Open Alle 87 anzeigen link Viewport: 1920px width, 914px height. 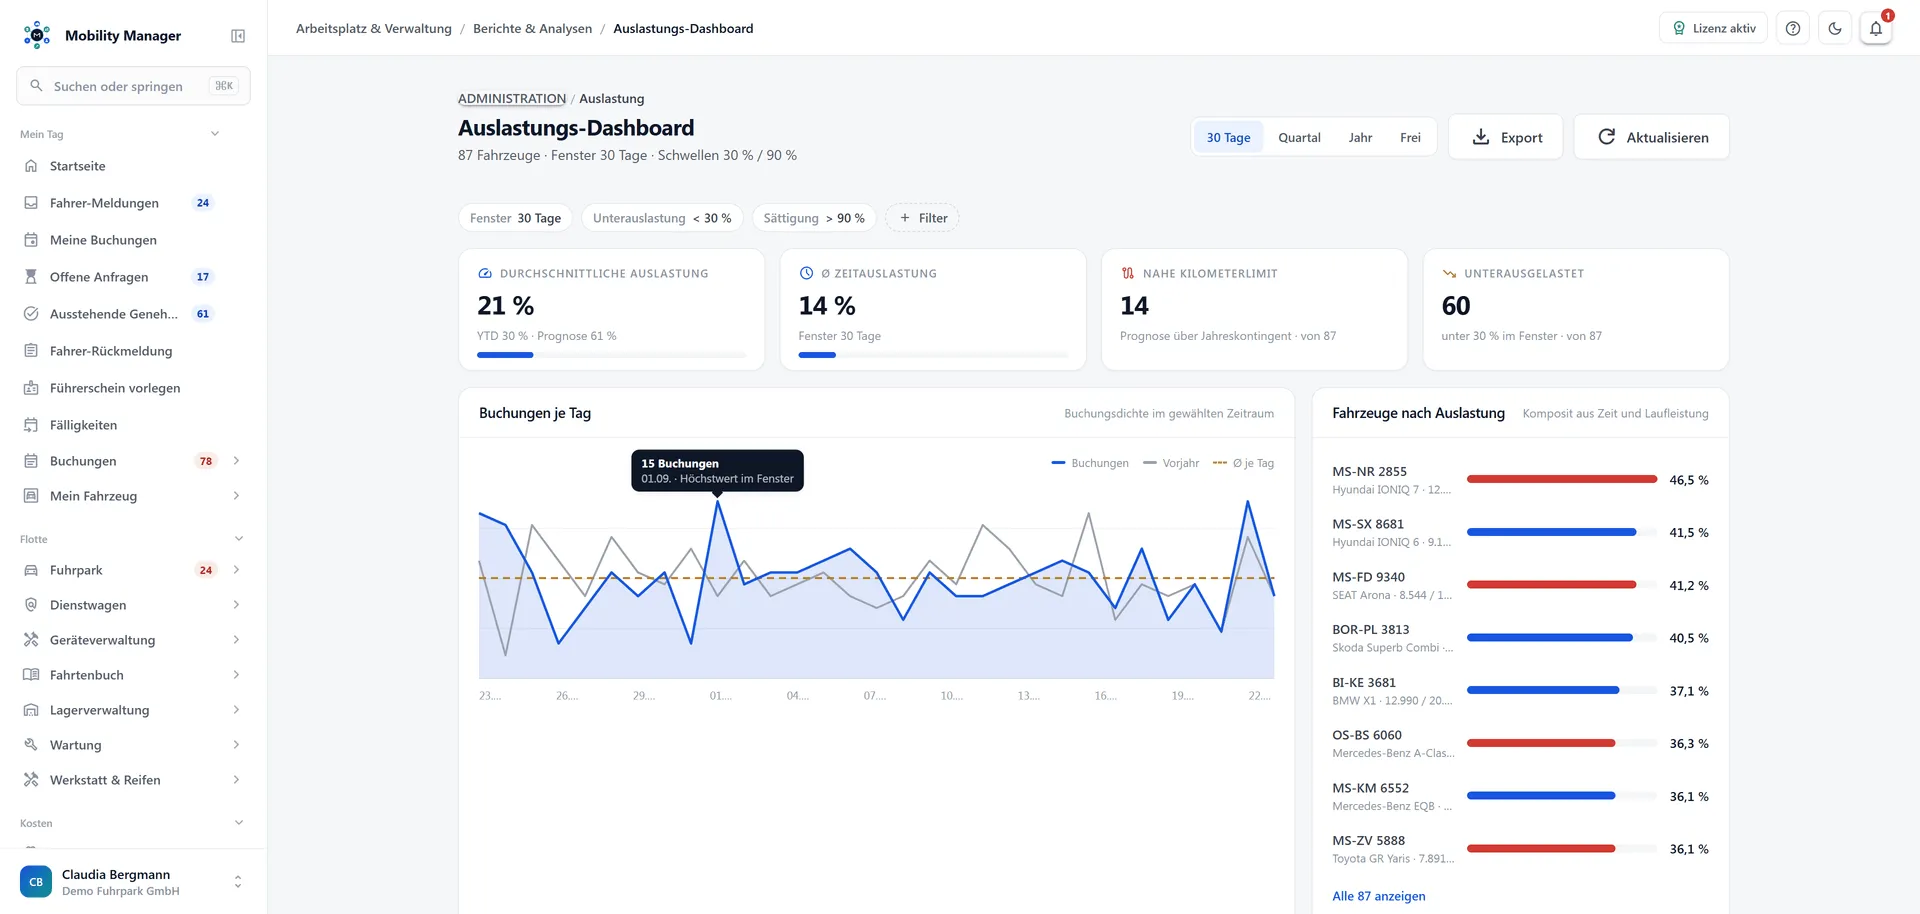[x=1378, y=896]
